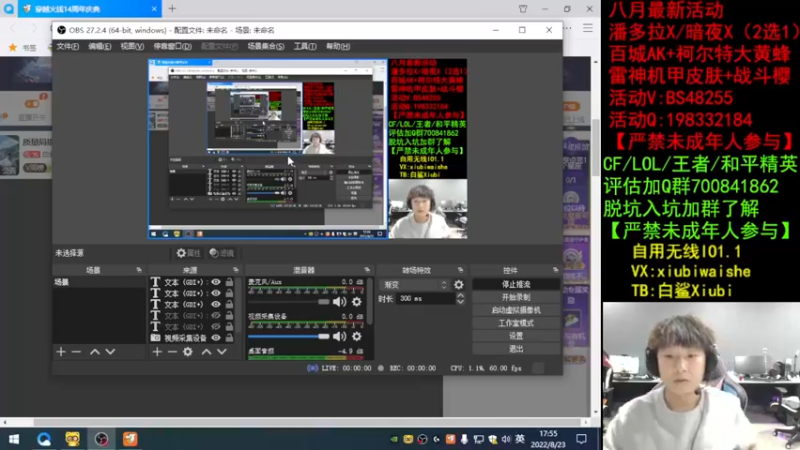The height and width of the screenshot is (450, 800).
Task: Remove source with the minus icon
Action: coord(172,352)
